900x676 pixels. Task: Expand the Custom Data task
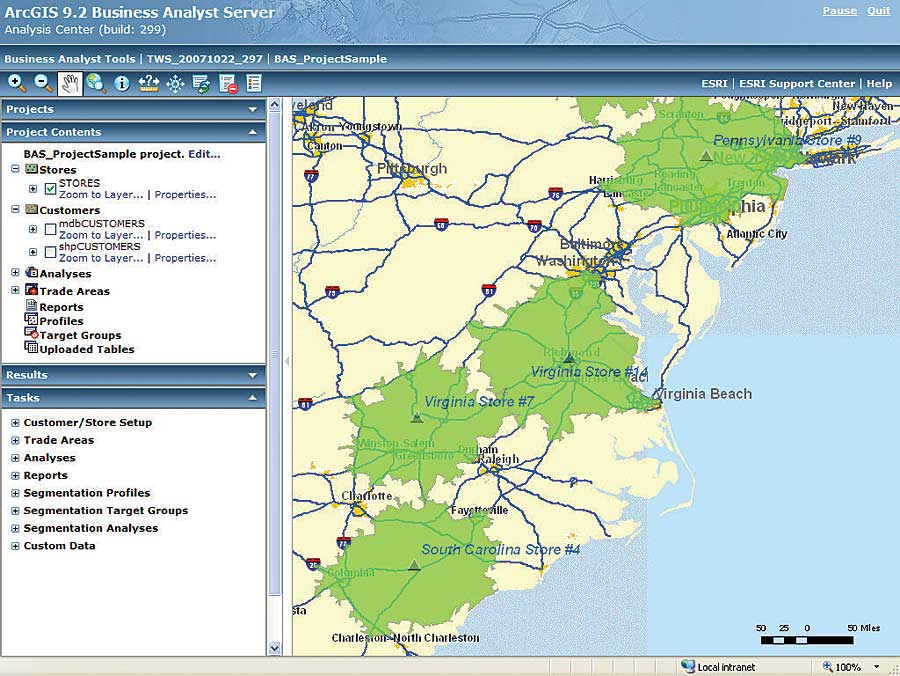[15, 546]
